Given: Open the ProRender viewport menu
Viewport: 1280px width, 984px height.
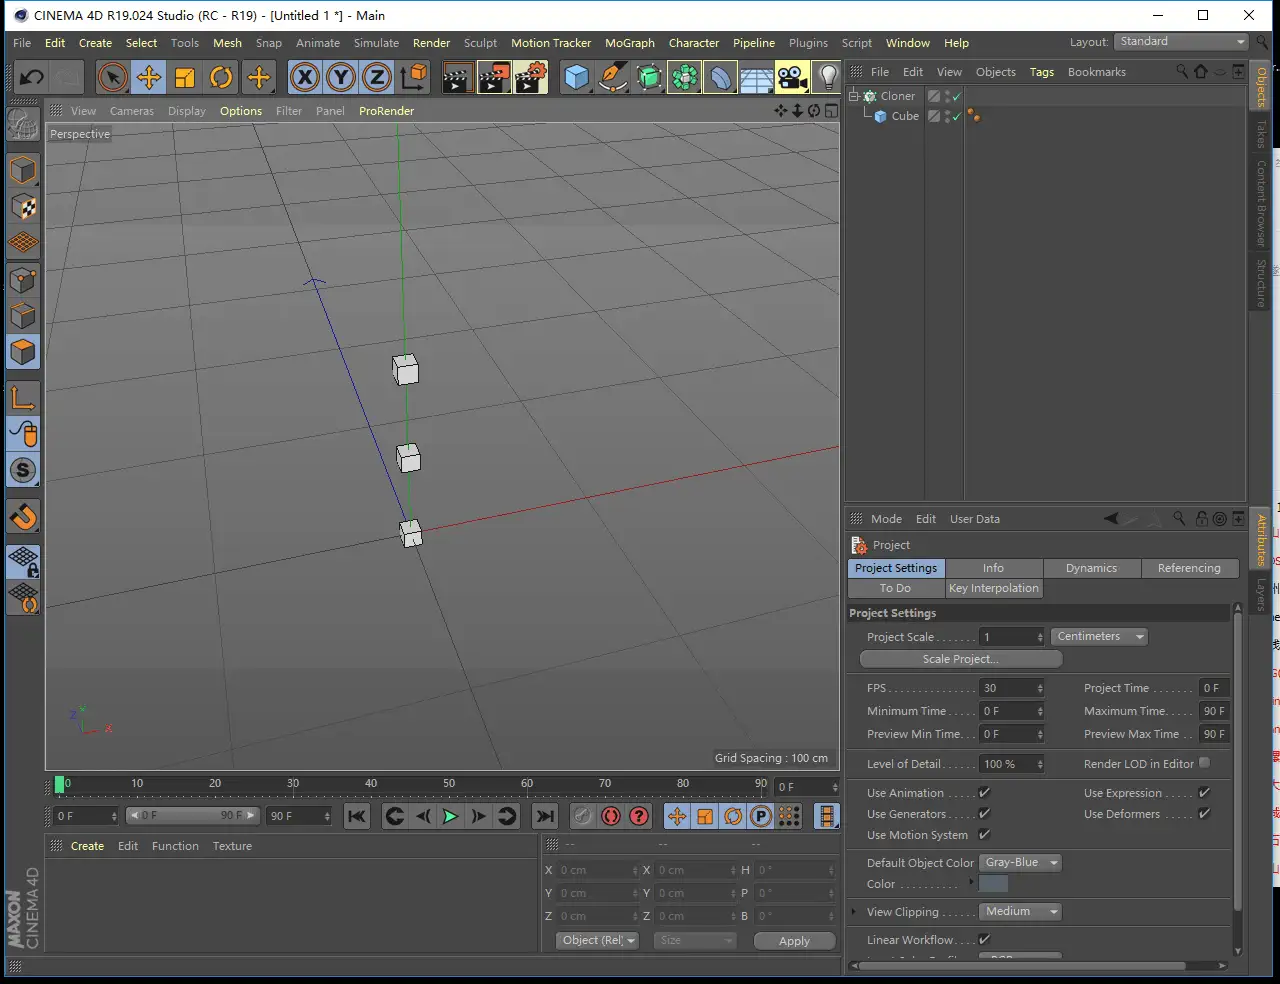Looking at the screenshot, I should click(386, 111).
